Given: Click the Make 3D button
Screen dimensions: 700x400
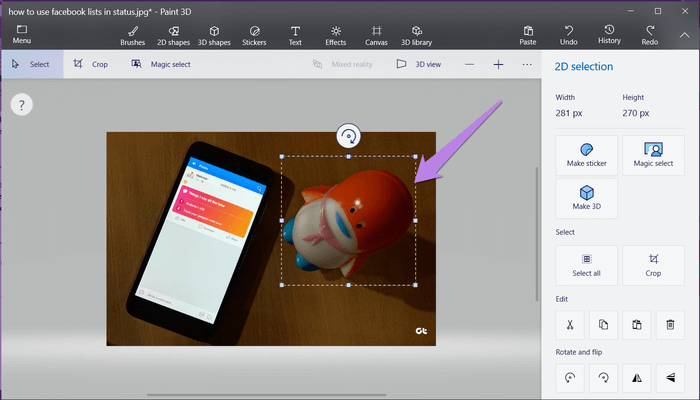Looking at the screenshot, I should tap(586, 197).
